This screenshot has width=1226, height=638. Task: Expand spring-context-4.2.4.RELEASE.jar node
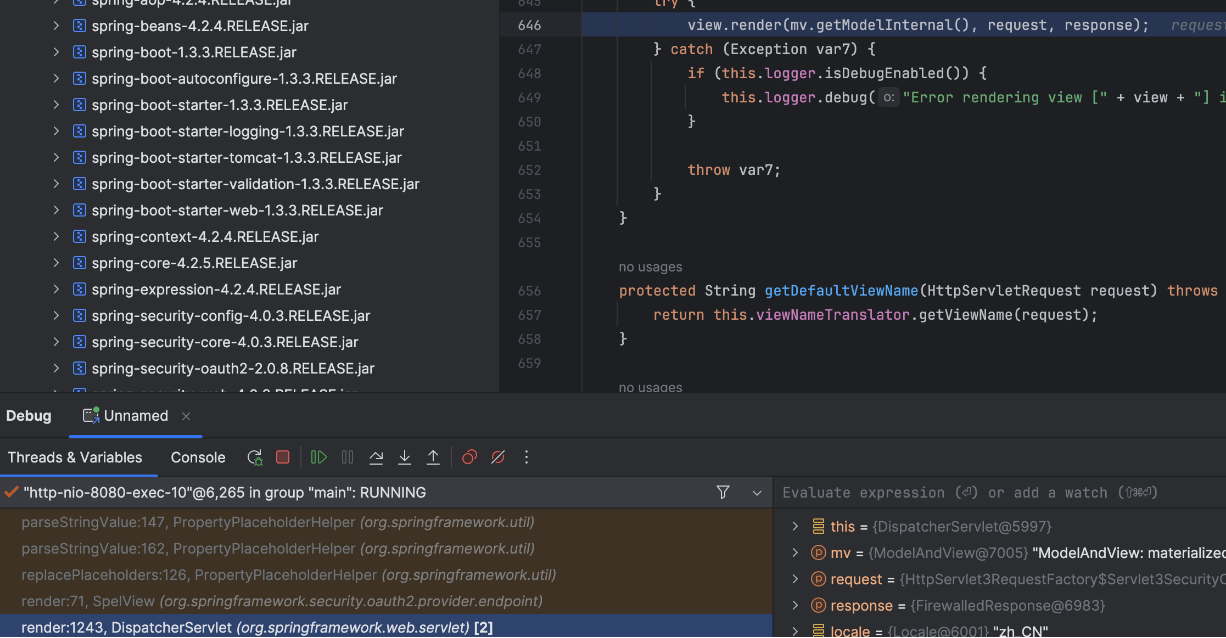click(x=56, y=237)
